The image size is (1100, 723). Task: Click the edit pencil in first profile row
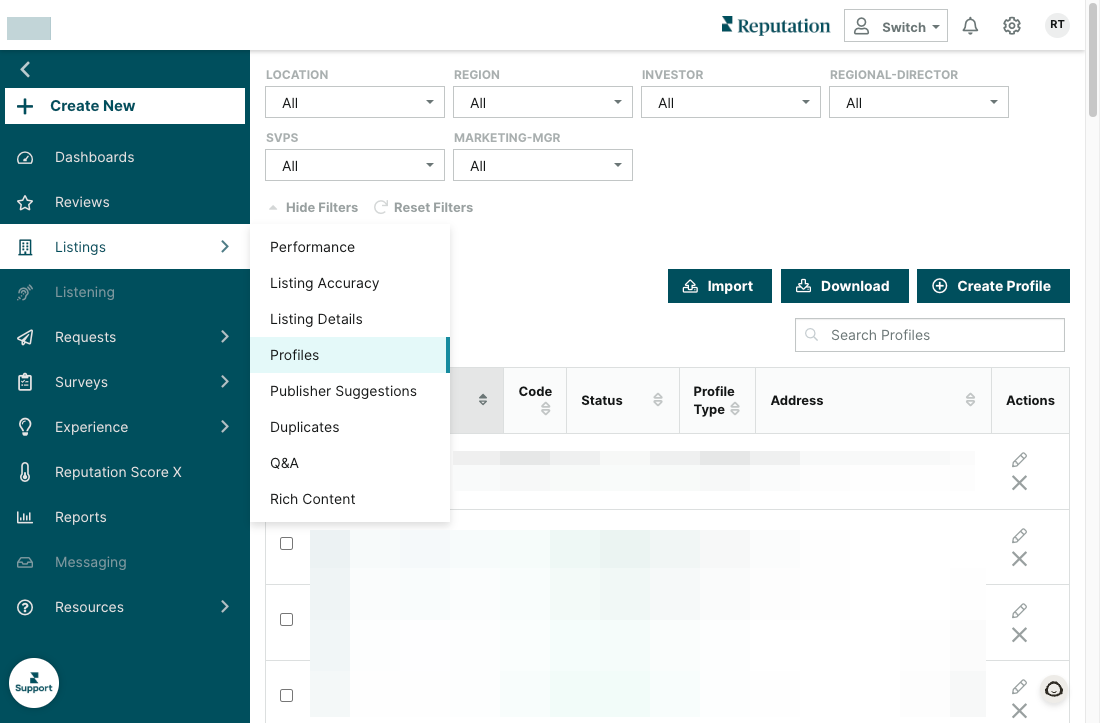[1019, 460]
